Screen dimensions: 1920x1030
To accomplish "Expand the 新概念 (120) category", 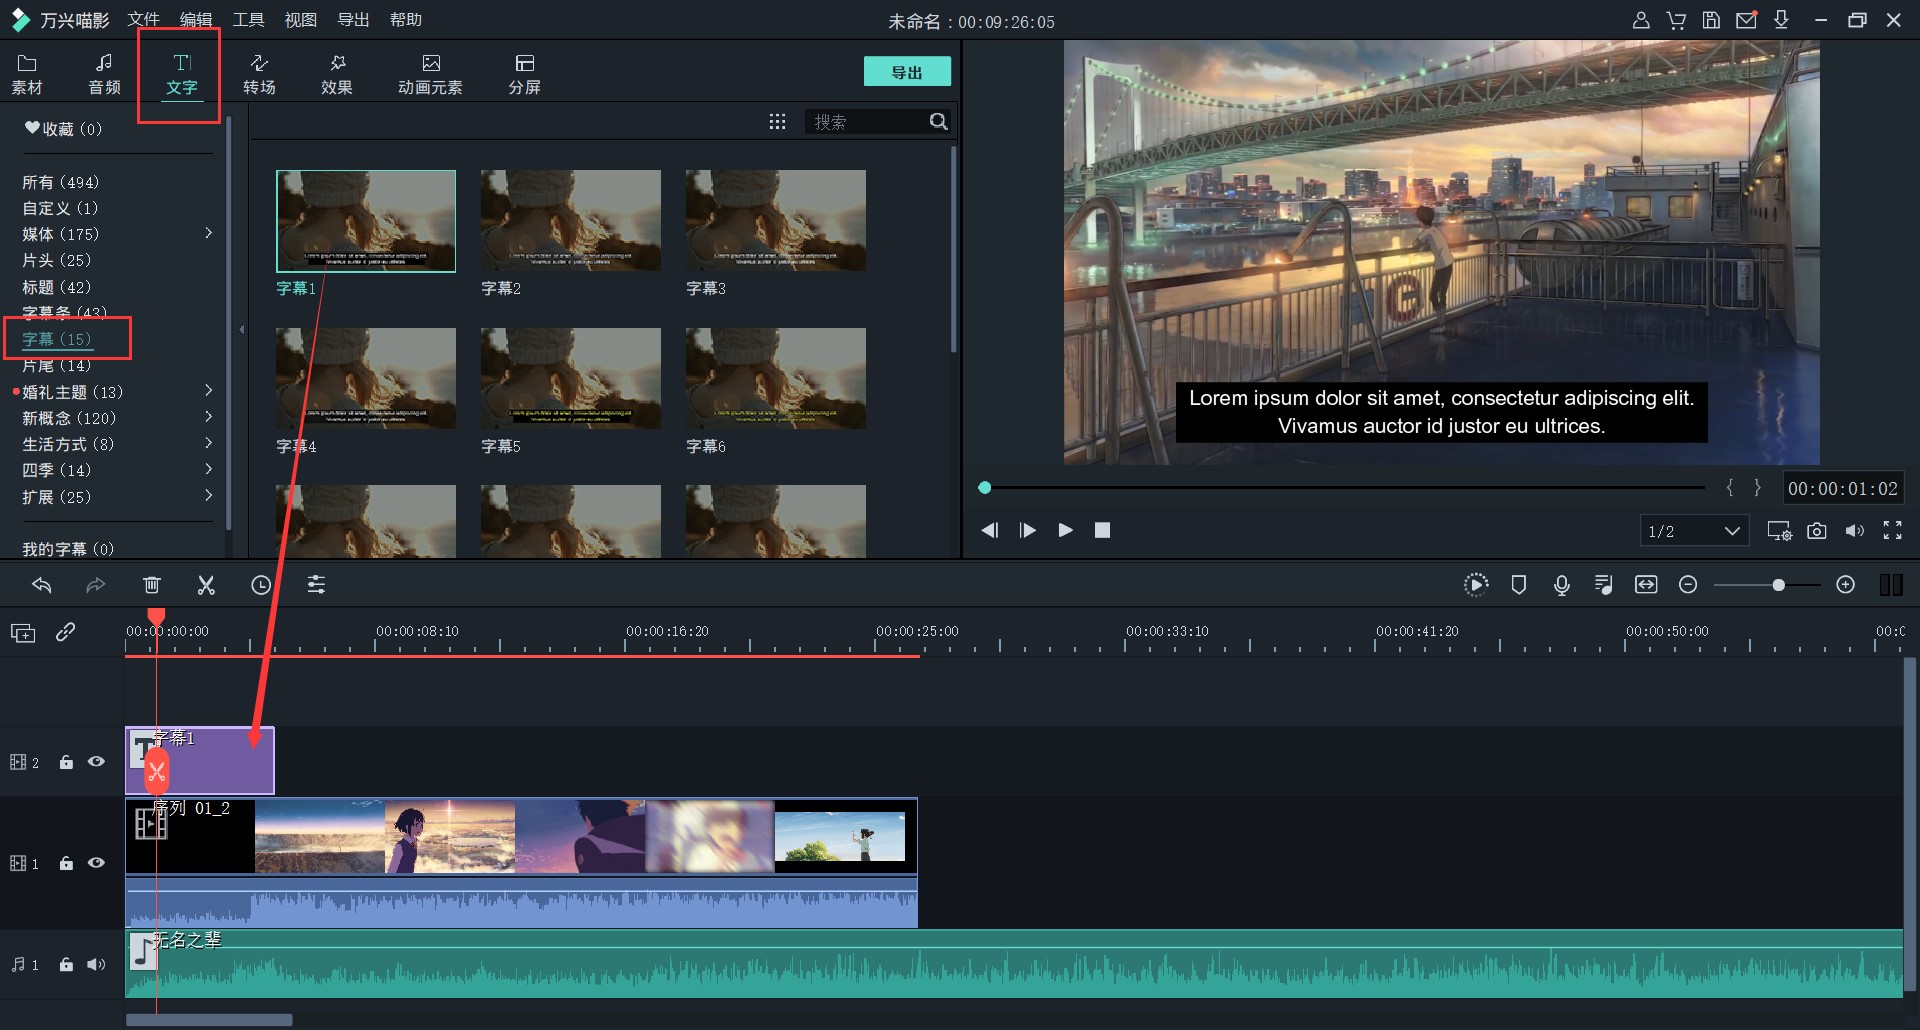I will (208, 418).
